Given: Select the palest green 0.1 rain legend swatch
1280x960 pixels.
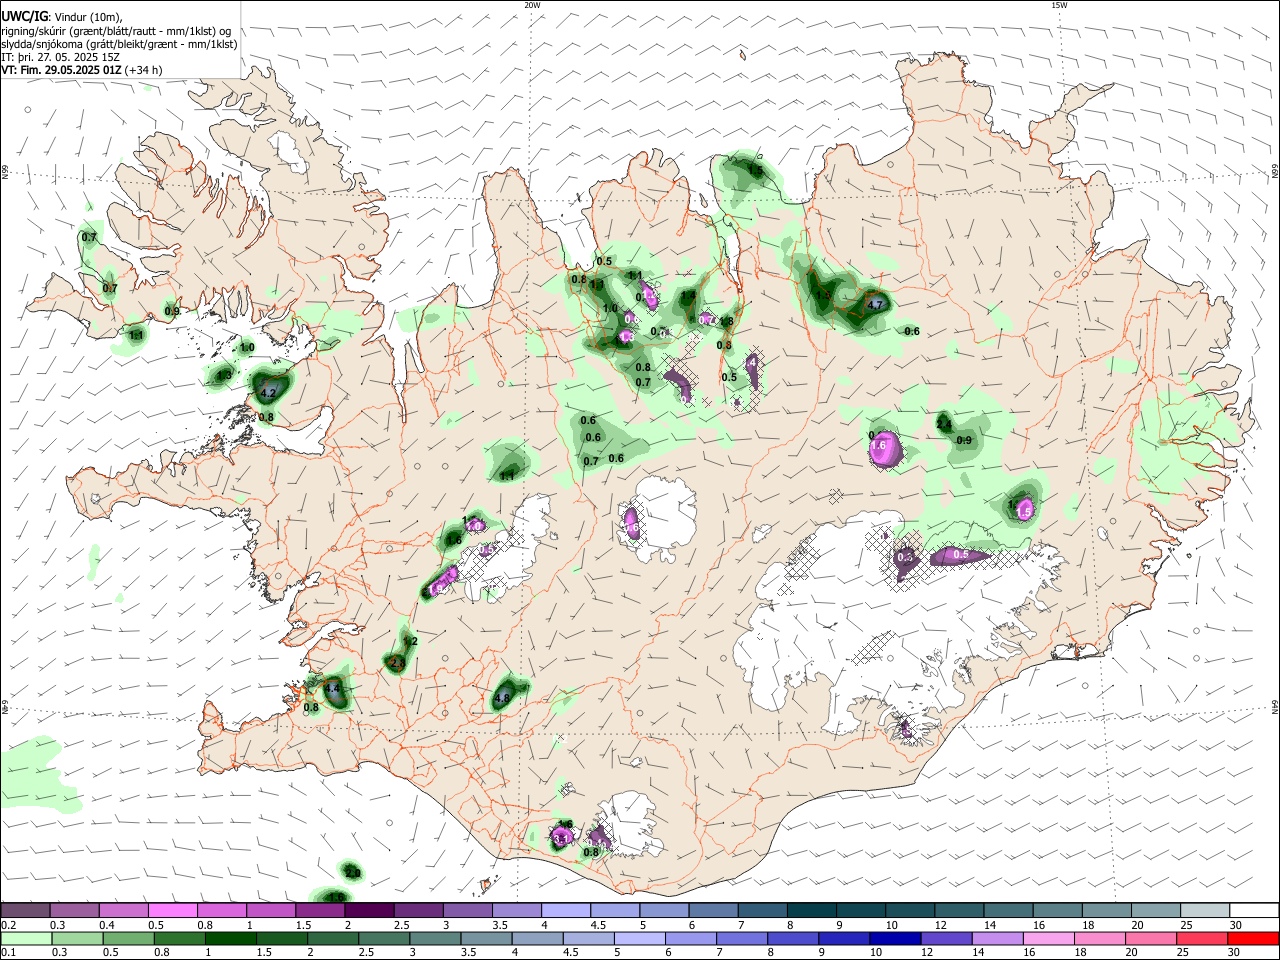Looking at the screenshot, I should (x=26, y=938).
